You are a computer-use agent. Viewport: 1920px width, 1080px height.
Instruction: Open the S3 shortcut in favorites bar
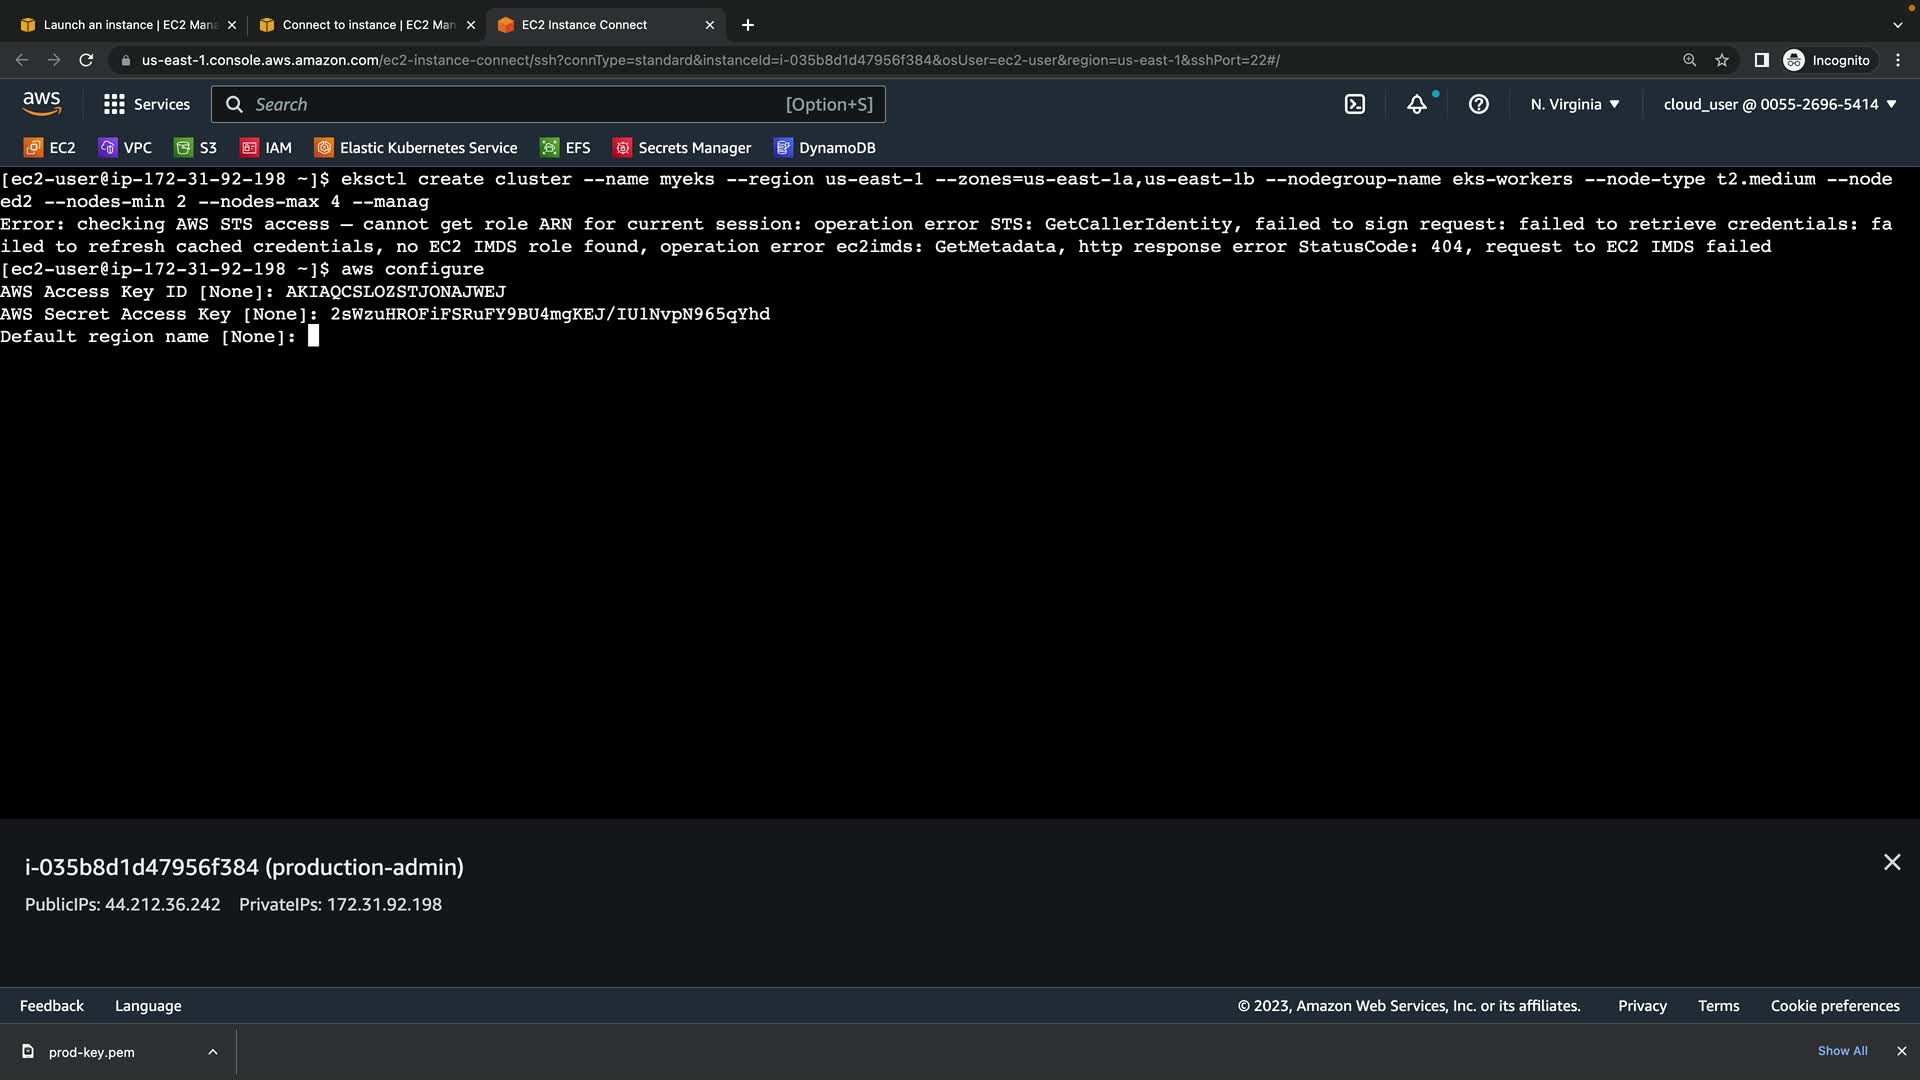tap(196, 148)
